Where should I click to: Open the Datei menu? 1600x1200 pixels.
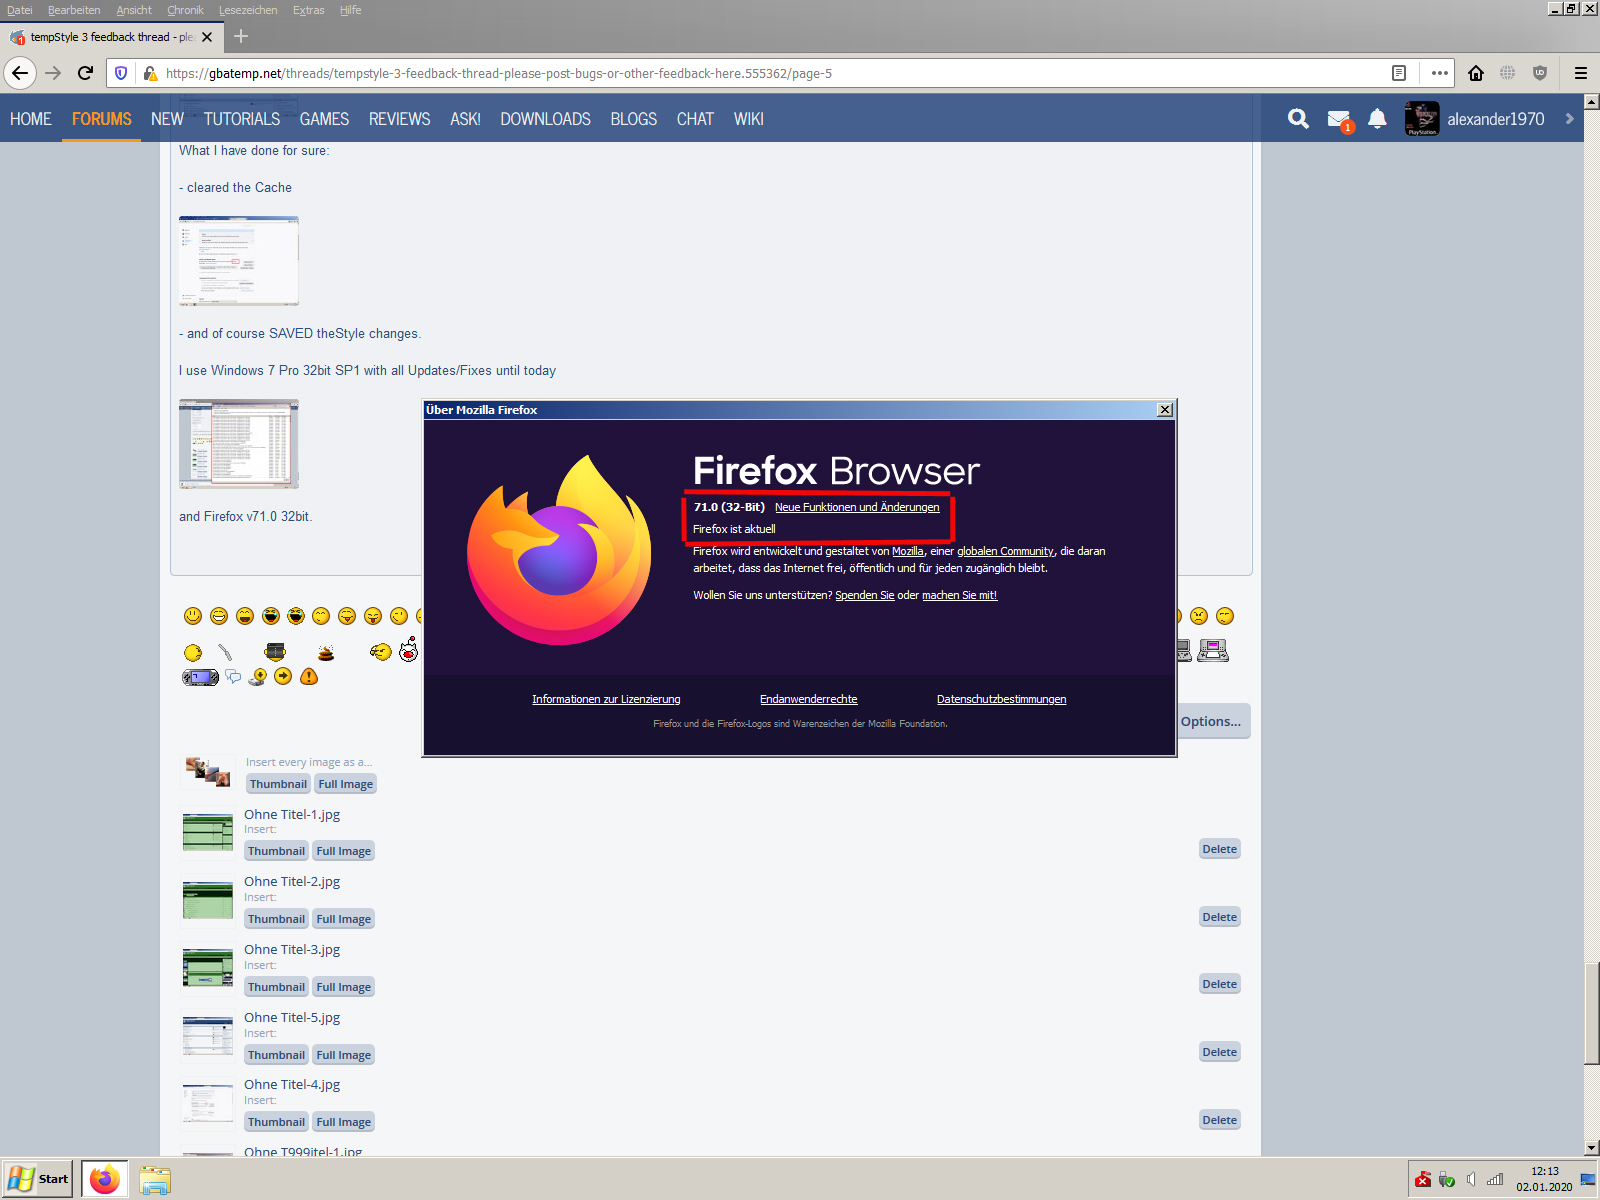click(20, 10)
